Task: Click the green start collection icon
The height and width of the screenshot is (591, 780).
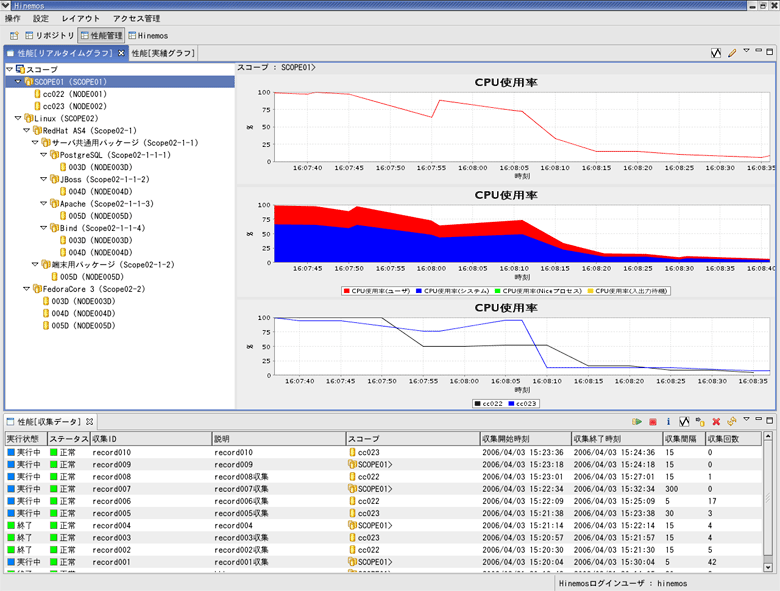Action: [x=637, y=422]
